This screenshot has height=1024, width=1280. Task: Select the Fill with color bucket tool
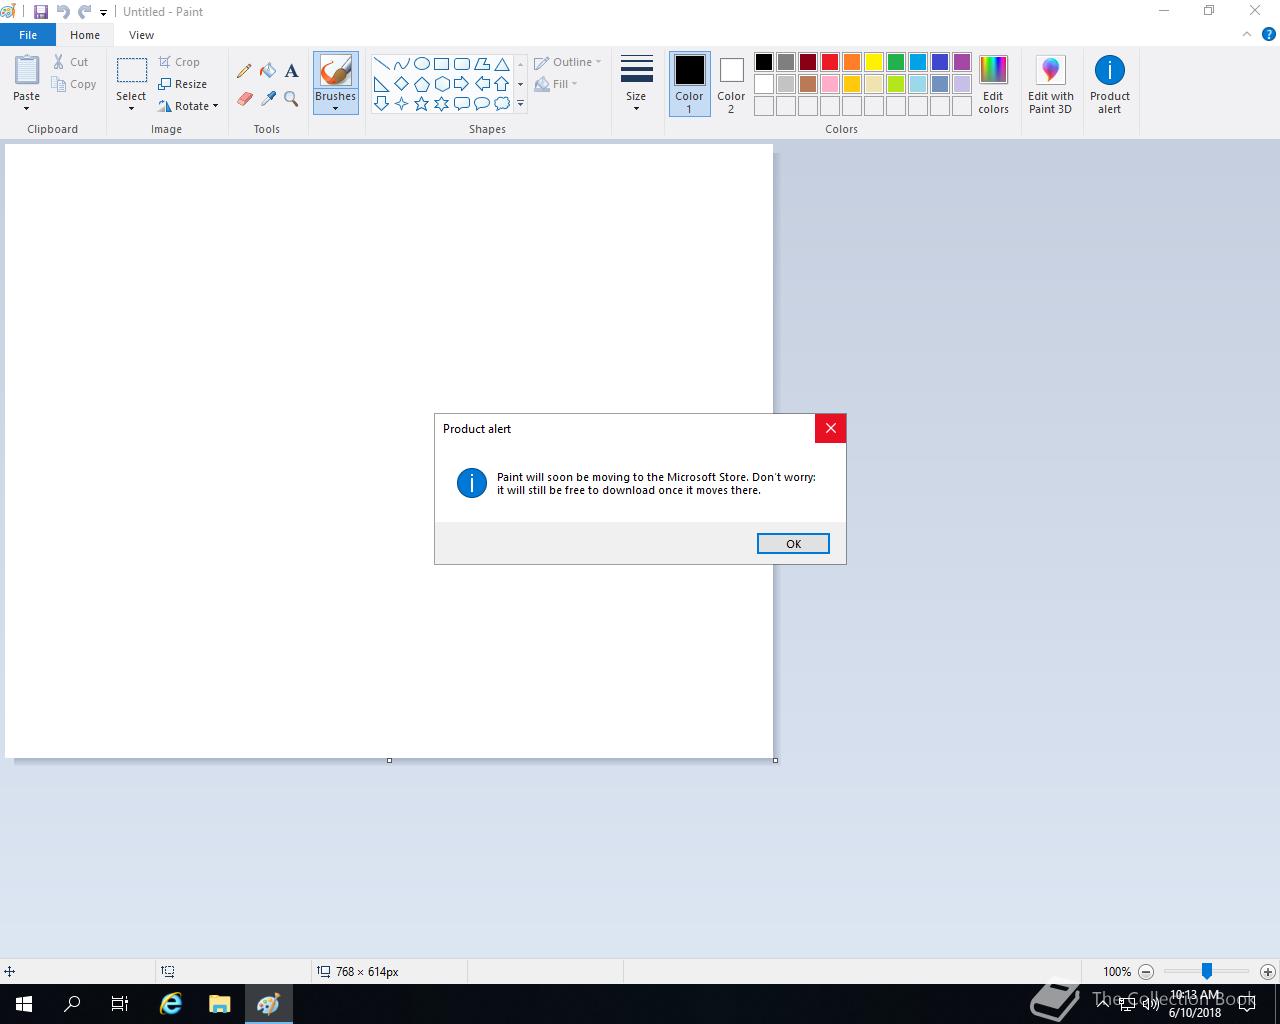pyautogui.click(x=268, y=71)
